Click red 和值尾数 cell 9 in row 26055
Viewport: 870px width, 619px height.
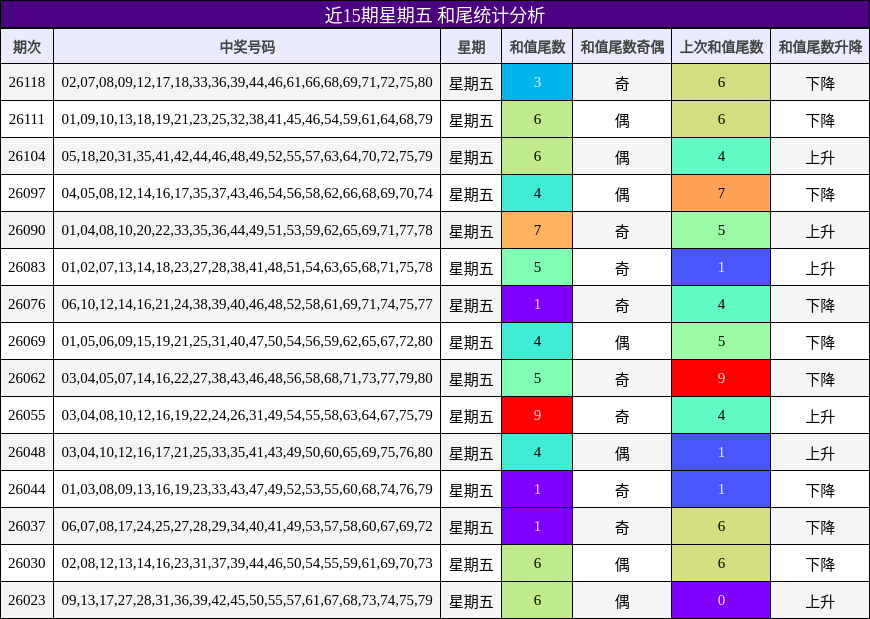click(x=537, y=415)
